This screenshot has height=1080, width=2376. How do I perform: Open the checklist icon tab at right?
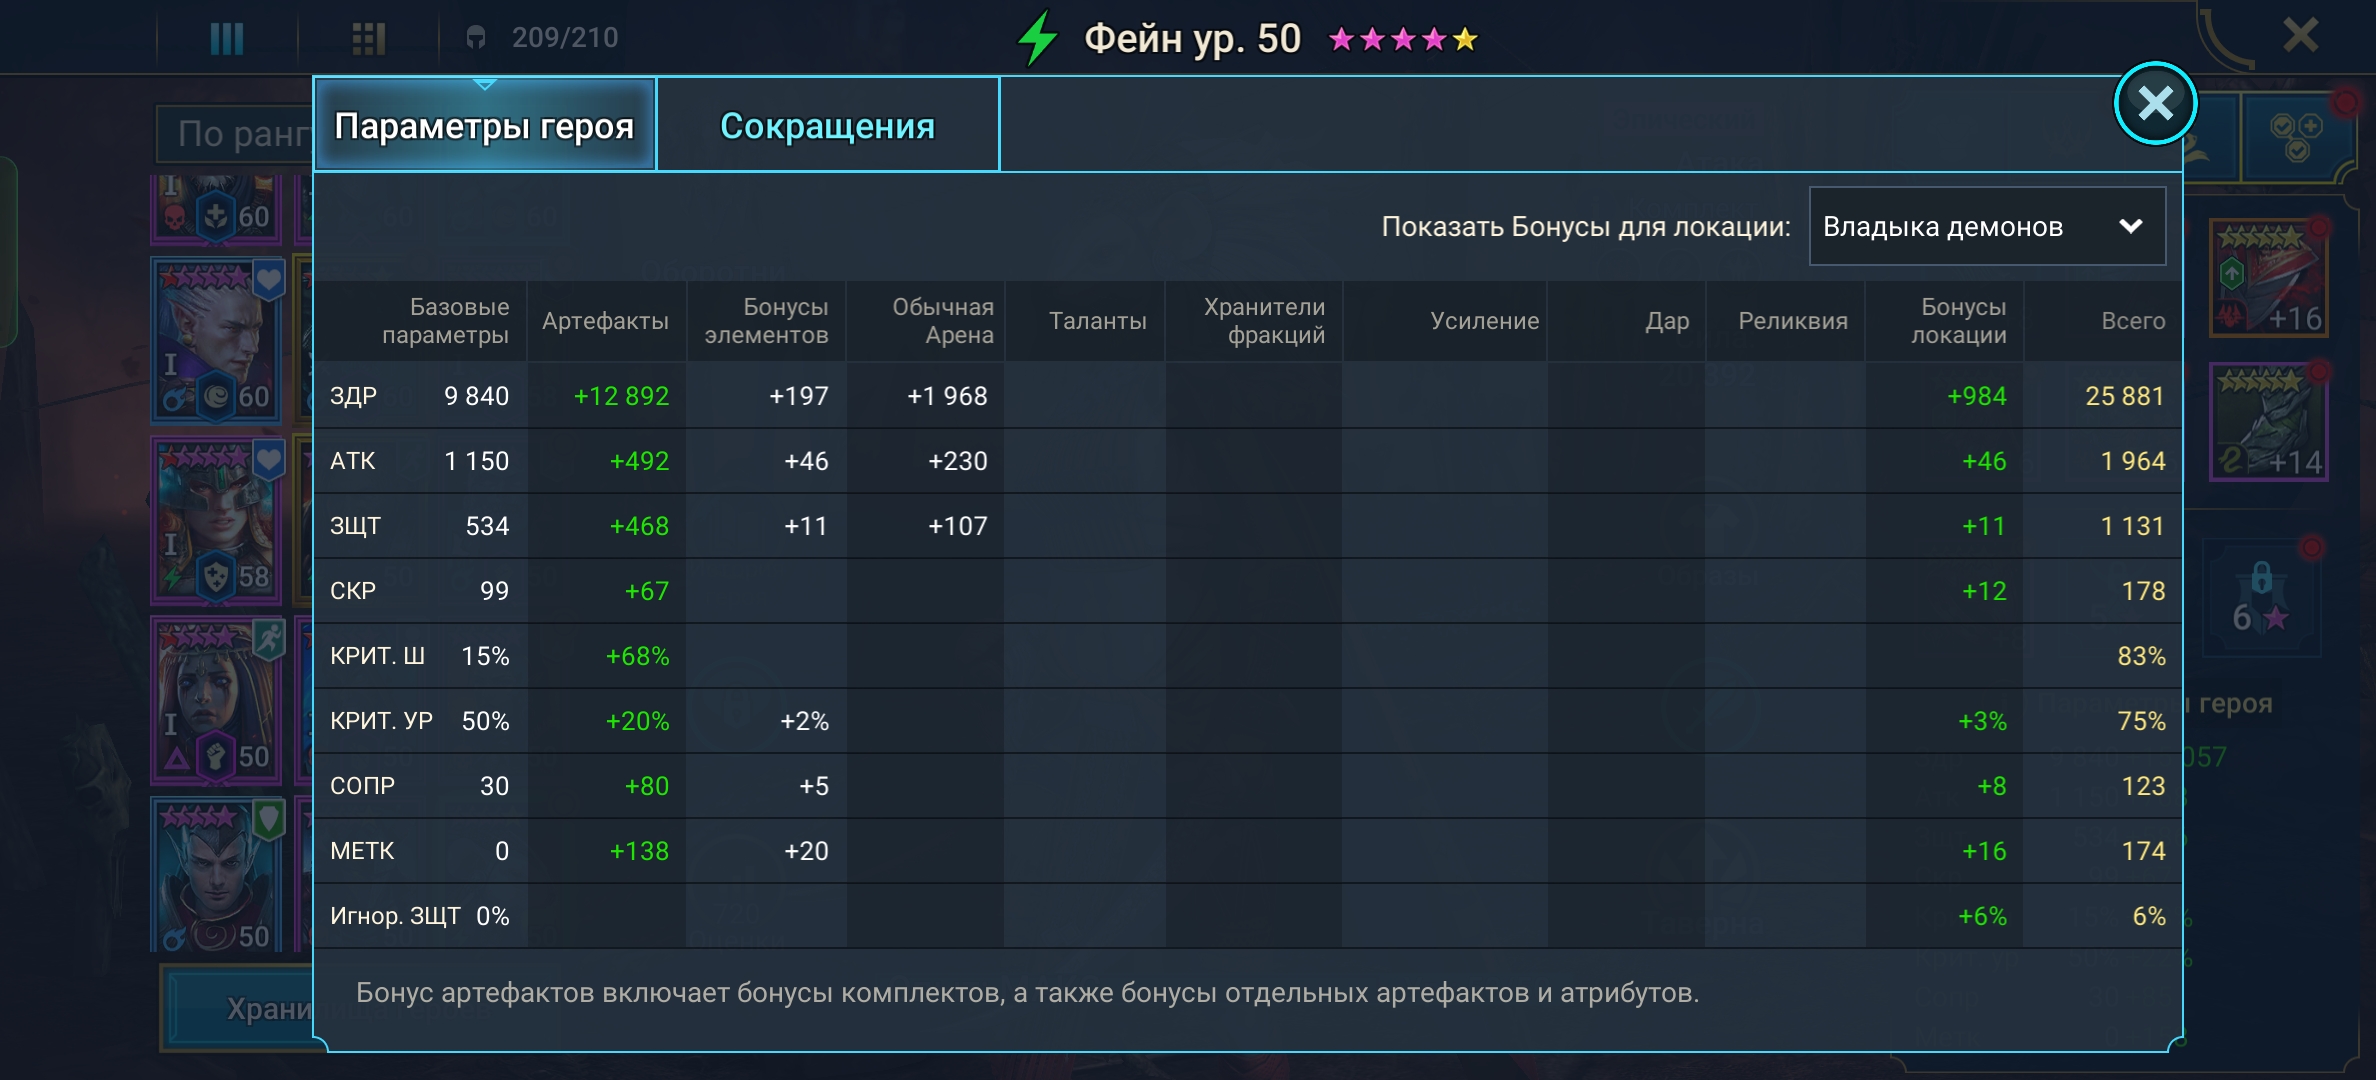point(2294,137)
